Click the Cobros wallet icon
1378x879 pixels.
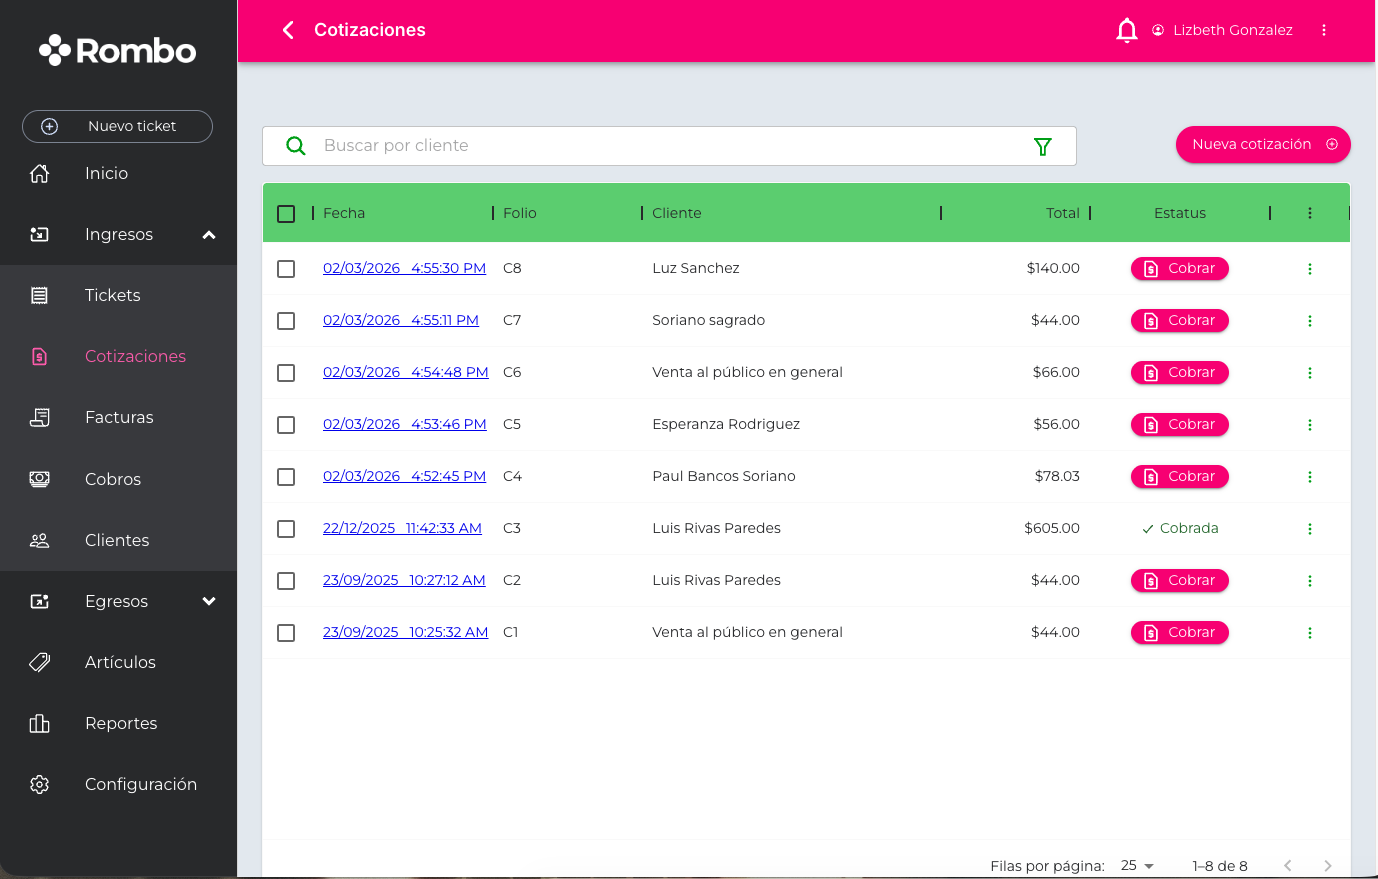39,478
